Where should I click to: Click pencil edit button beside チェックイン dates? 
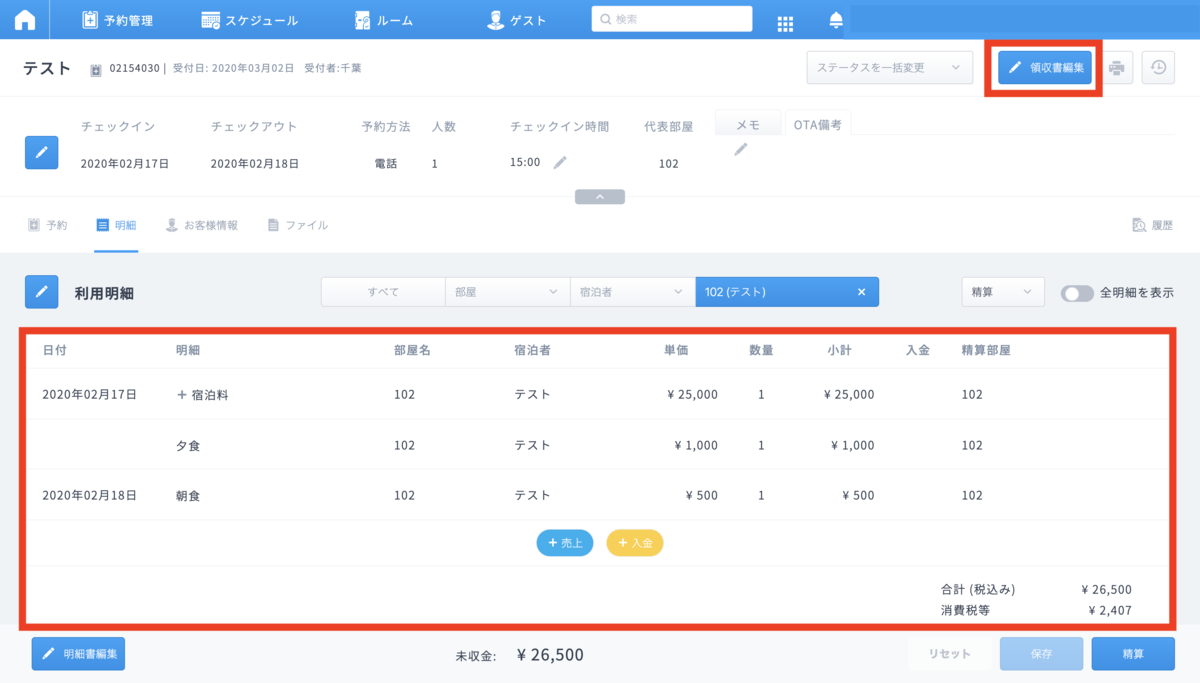(x=41, y=152)
